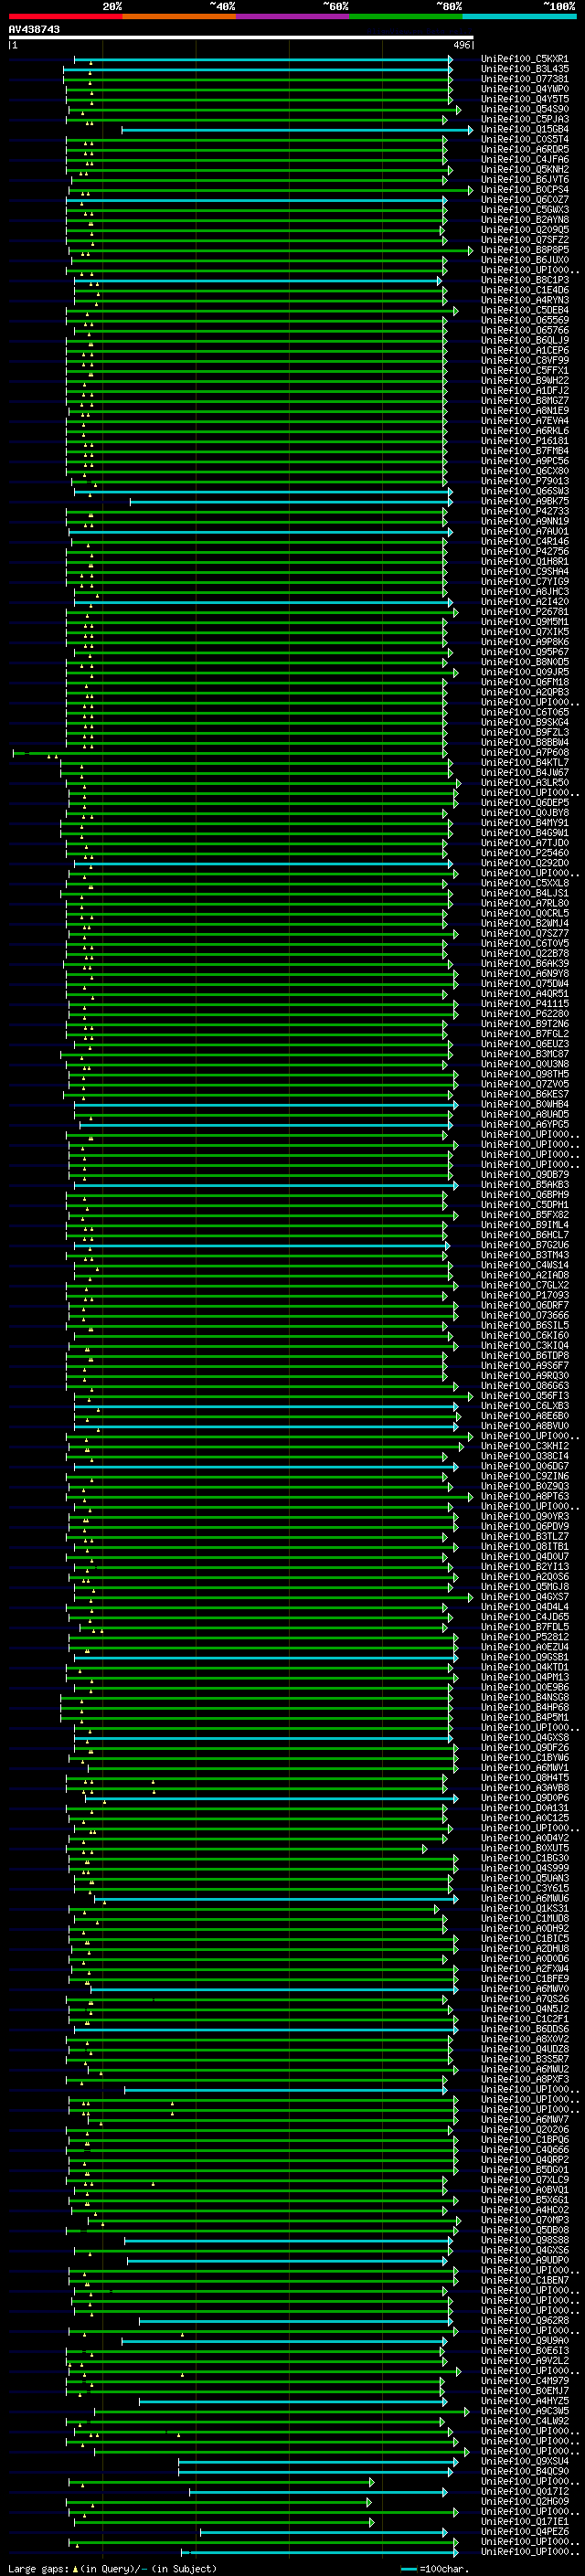
Task: Select hit UniRef100_Q9DB79
Action: pyautogui.click(x=525, y=1174)
